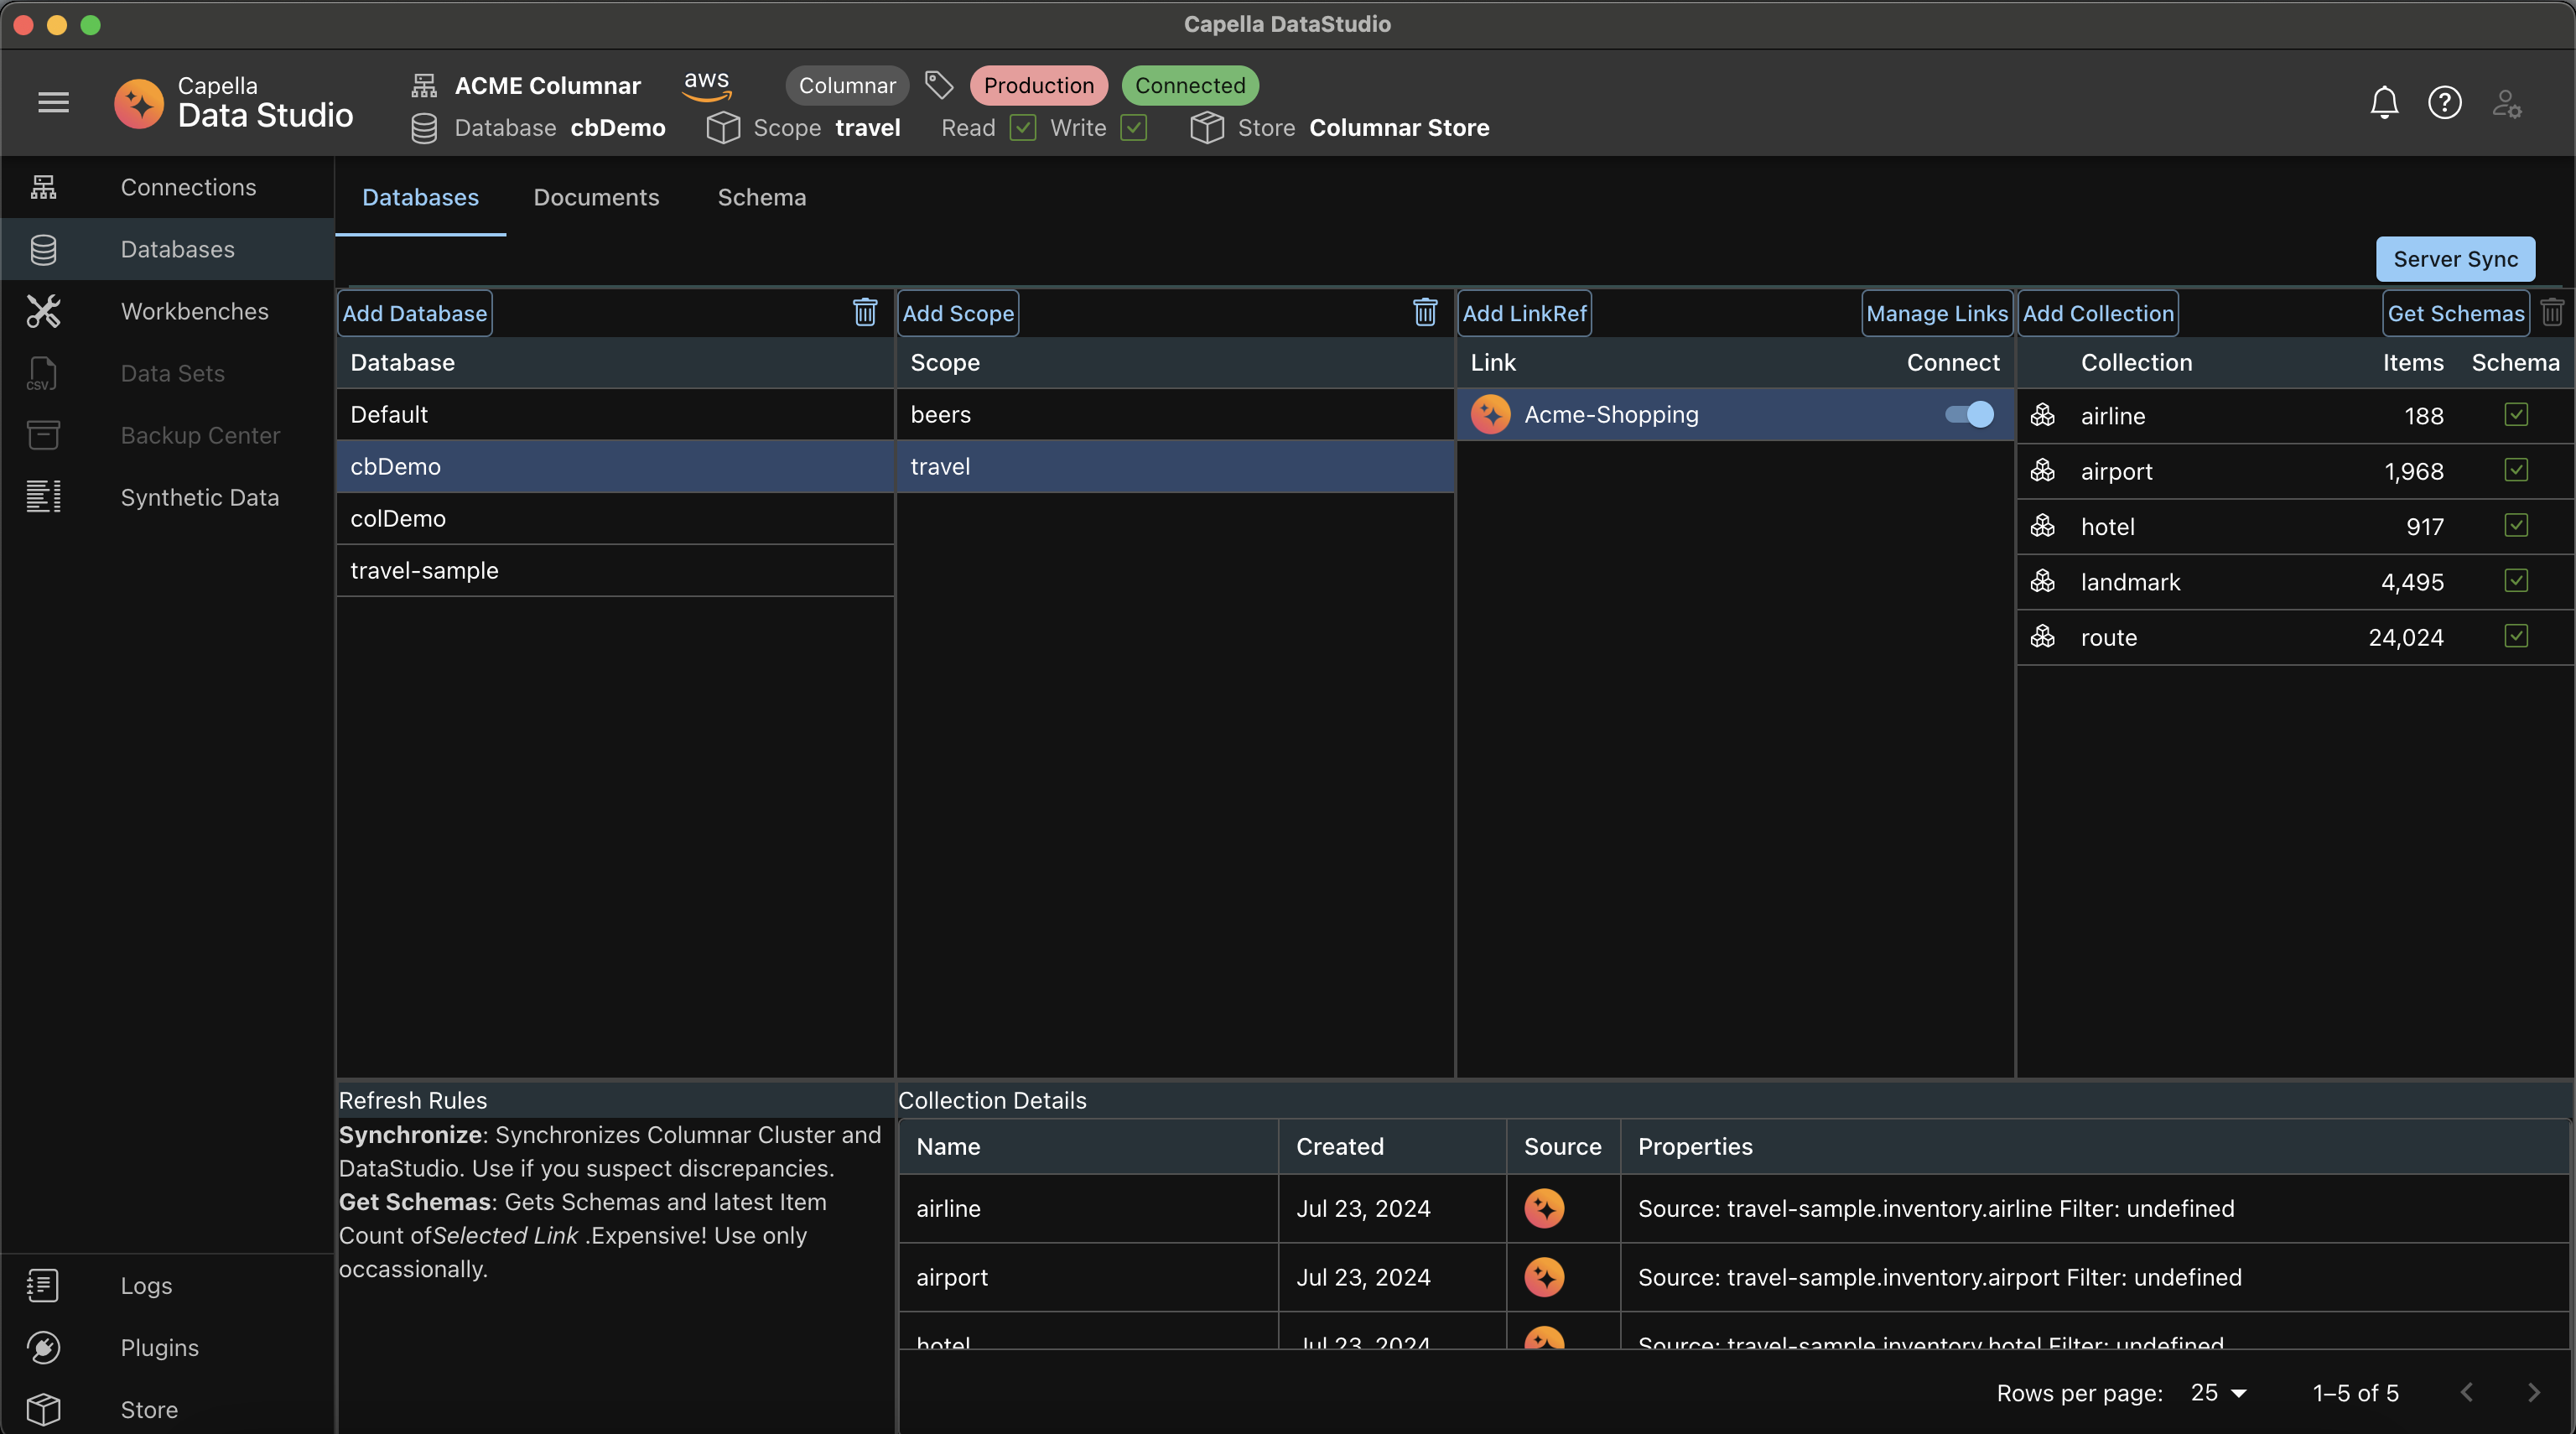The width and height of the screenshot is (2576, 1434).
Task: Go to next page of collection details
Action: 2533,1393
